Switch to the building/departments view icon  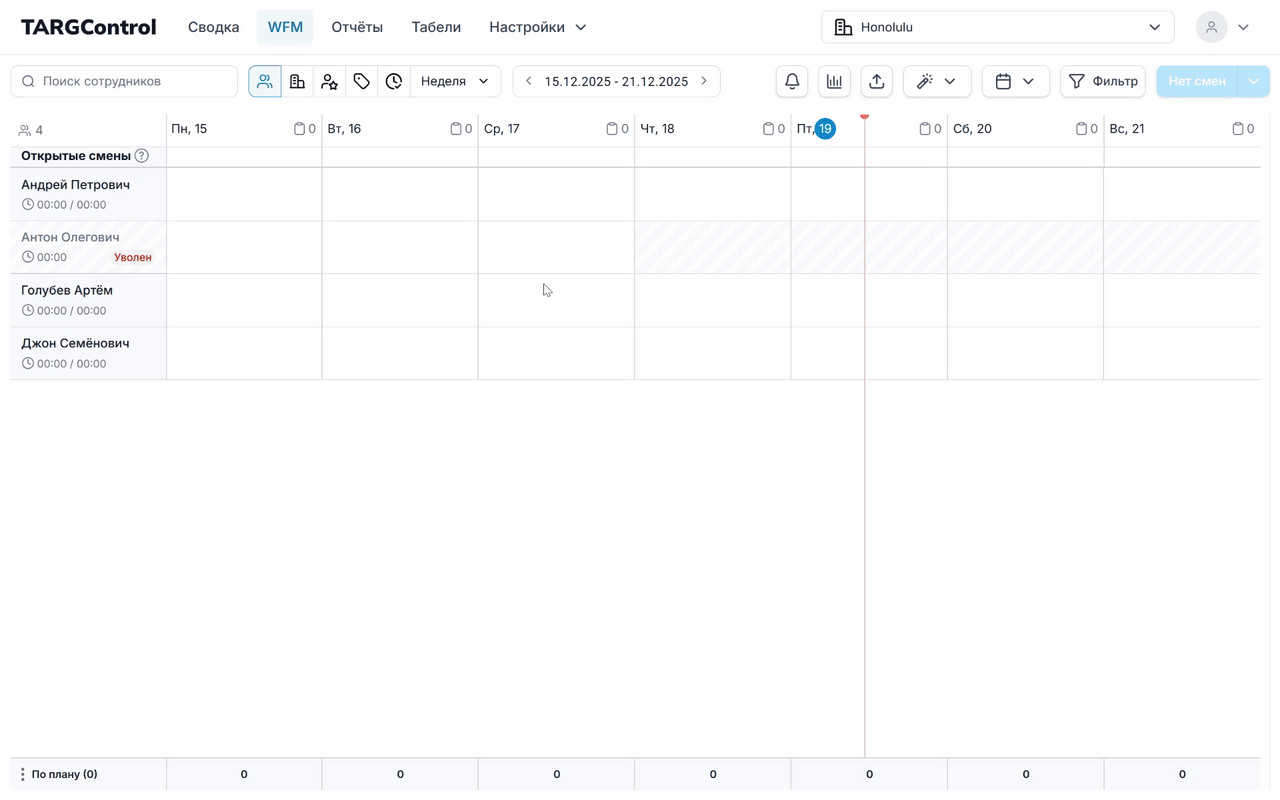coord(297,81)
